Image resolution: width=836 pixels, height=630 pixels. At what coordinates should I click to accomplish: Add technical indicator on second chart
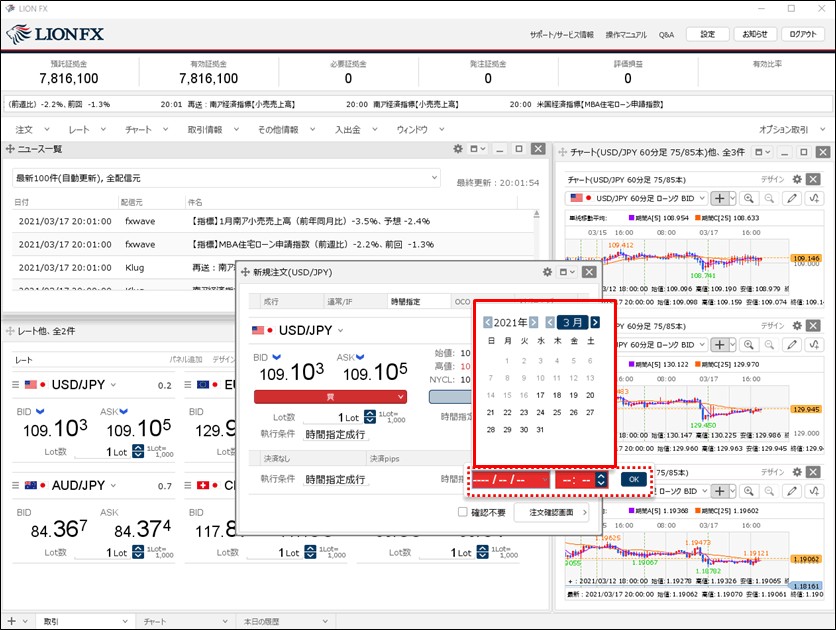tap(814, 344)
